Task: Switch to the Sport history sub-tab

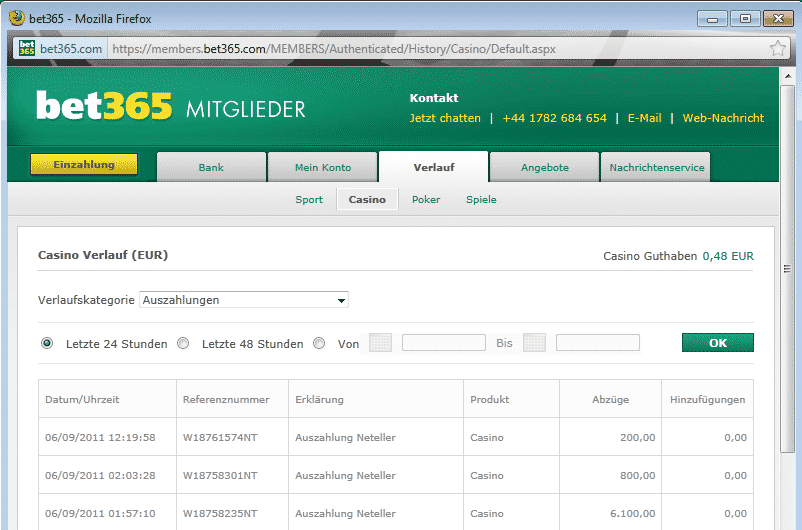Action: coord(309,200)
